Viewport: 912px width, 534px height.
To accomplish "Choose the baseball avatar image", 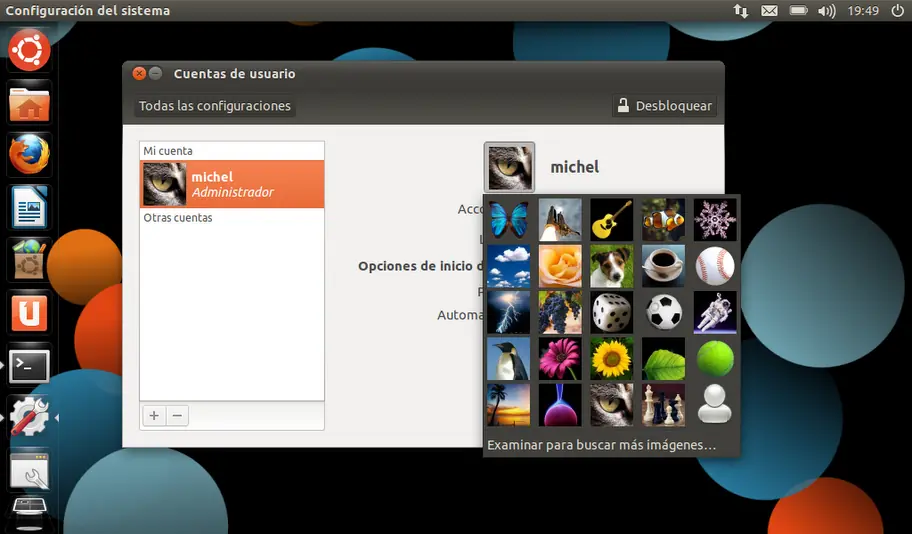I will [715, 266].
